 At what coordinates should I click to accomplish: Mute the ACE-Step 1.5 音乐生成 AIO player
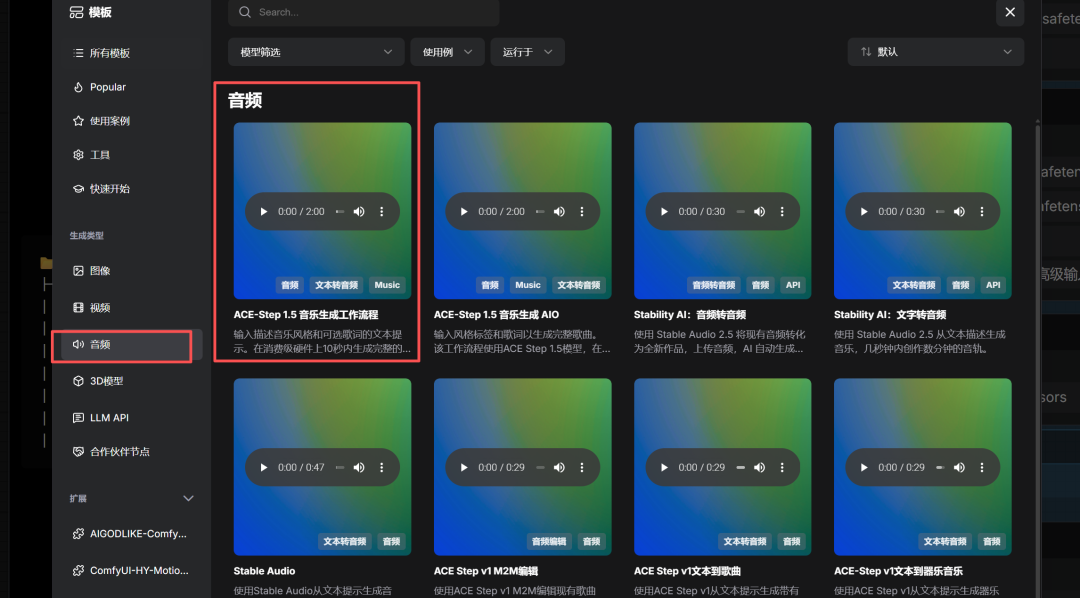[x=559, y=212]
